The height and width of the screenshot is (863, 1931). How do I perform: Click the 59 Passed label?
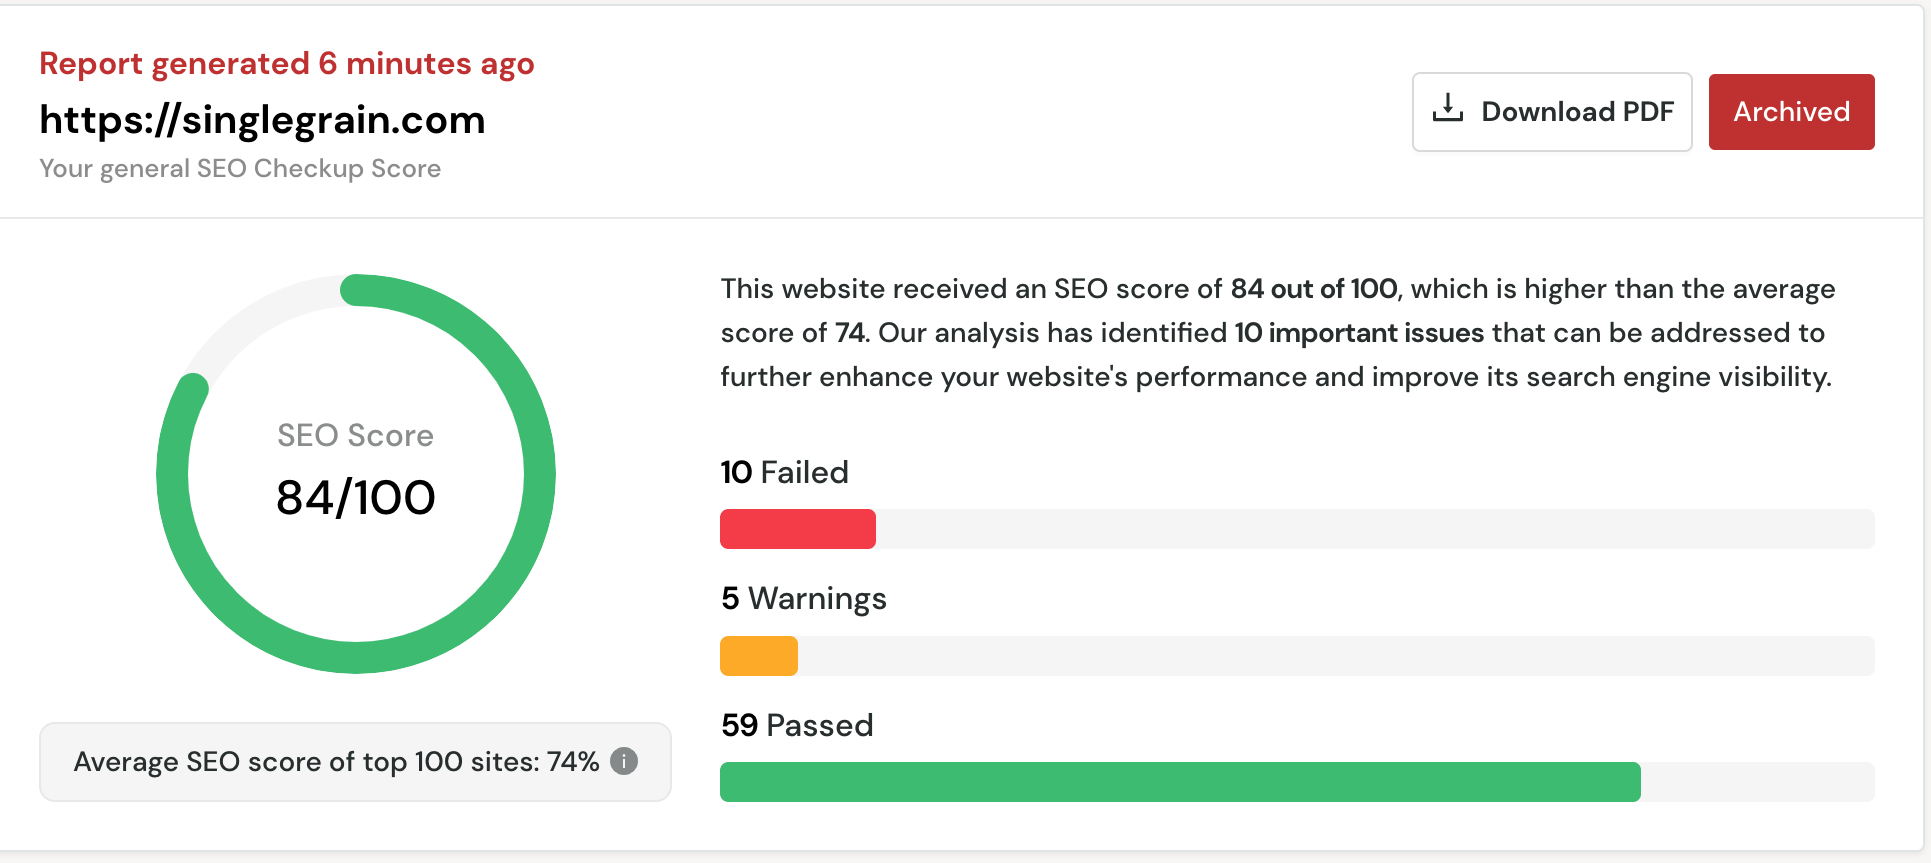tap(797, 725)
